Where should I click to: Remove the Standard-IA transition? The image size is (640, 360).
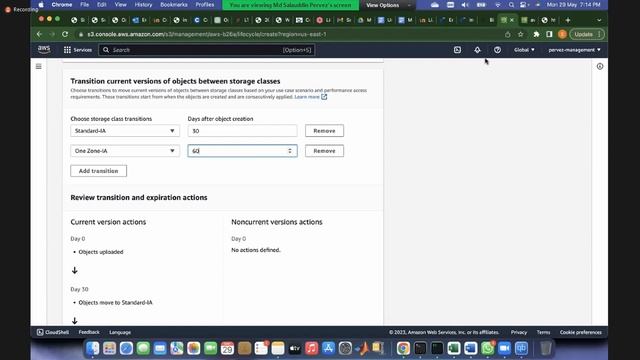[324, 131]
